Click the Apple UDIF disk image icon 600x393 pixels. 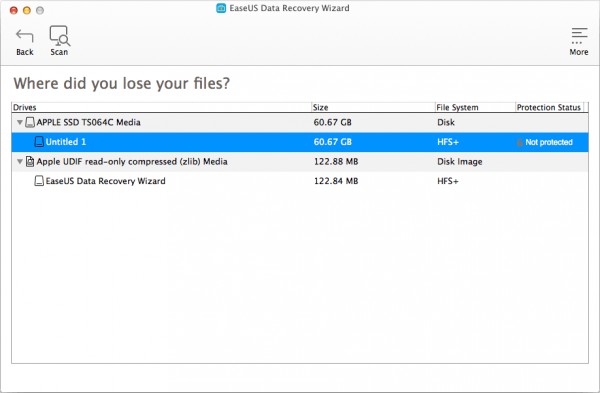(30, 161)
